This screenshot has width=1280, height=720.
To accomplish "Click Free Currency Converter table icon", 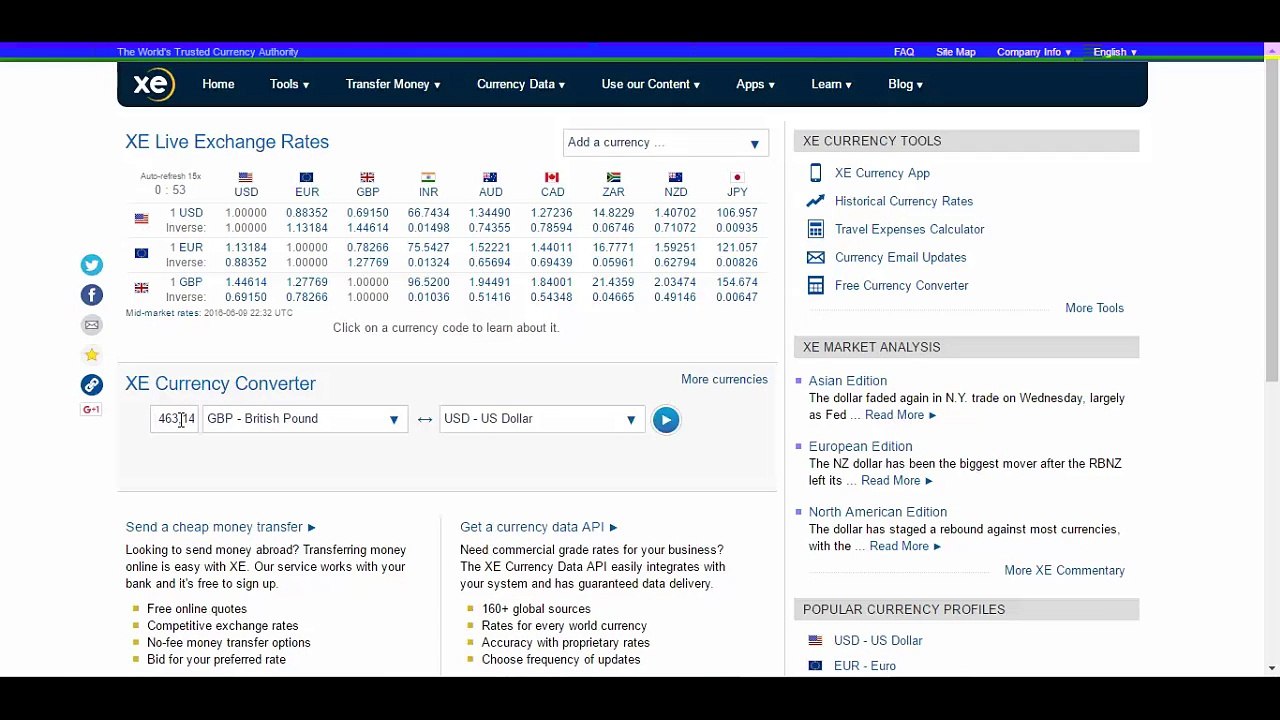I will point(816,286).
